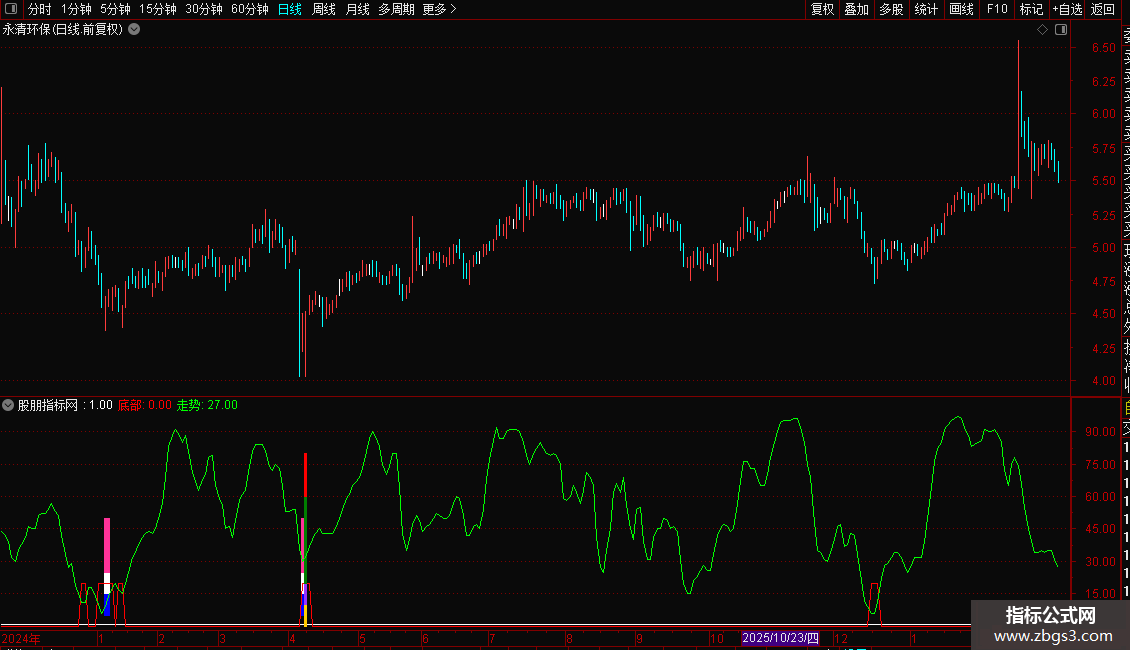Switch to 周线 weekly chart
1130x650 pixels.
tap(324, 9)
